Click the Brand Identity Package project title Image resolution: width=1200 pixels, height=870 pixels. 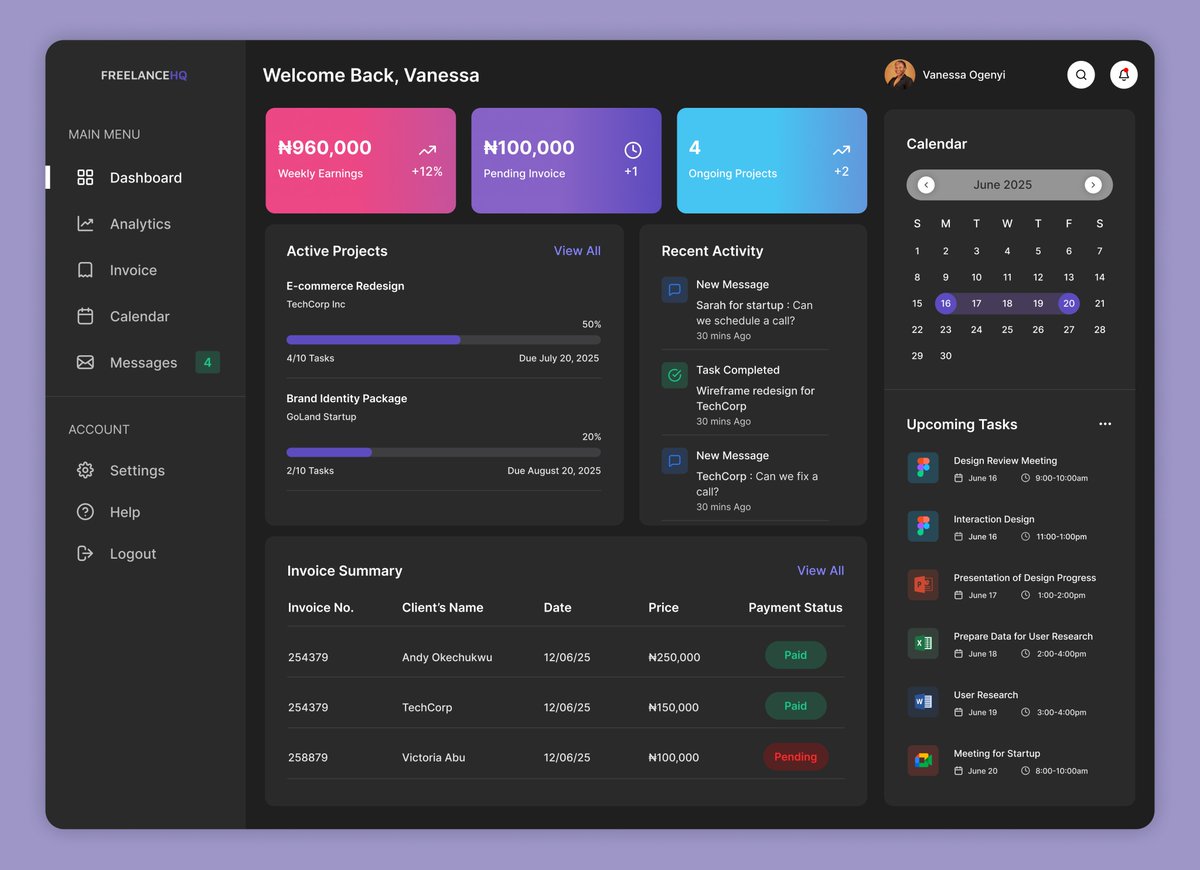[x=346, y=398]
